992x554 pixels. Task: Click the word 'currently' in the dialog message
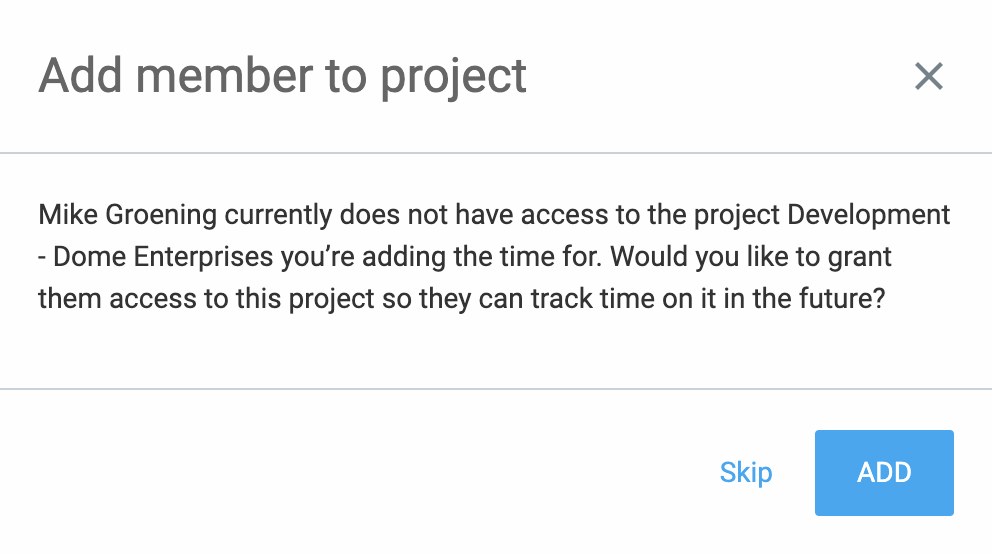coord(278,215)
